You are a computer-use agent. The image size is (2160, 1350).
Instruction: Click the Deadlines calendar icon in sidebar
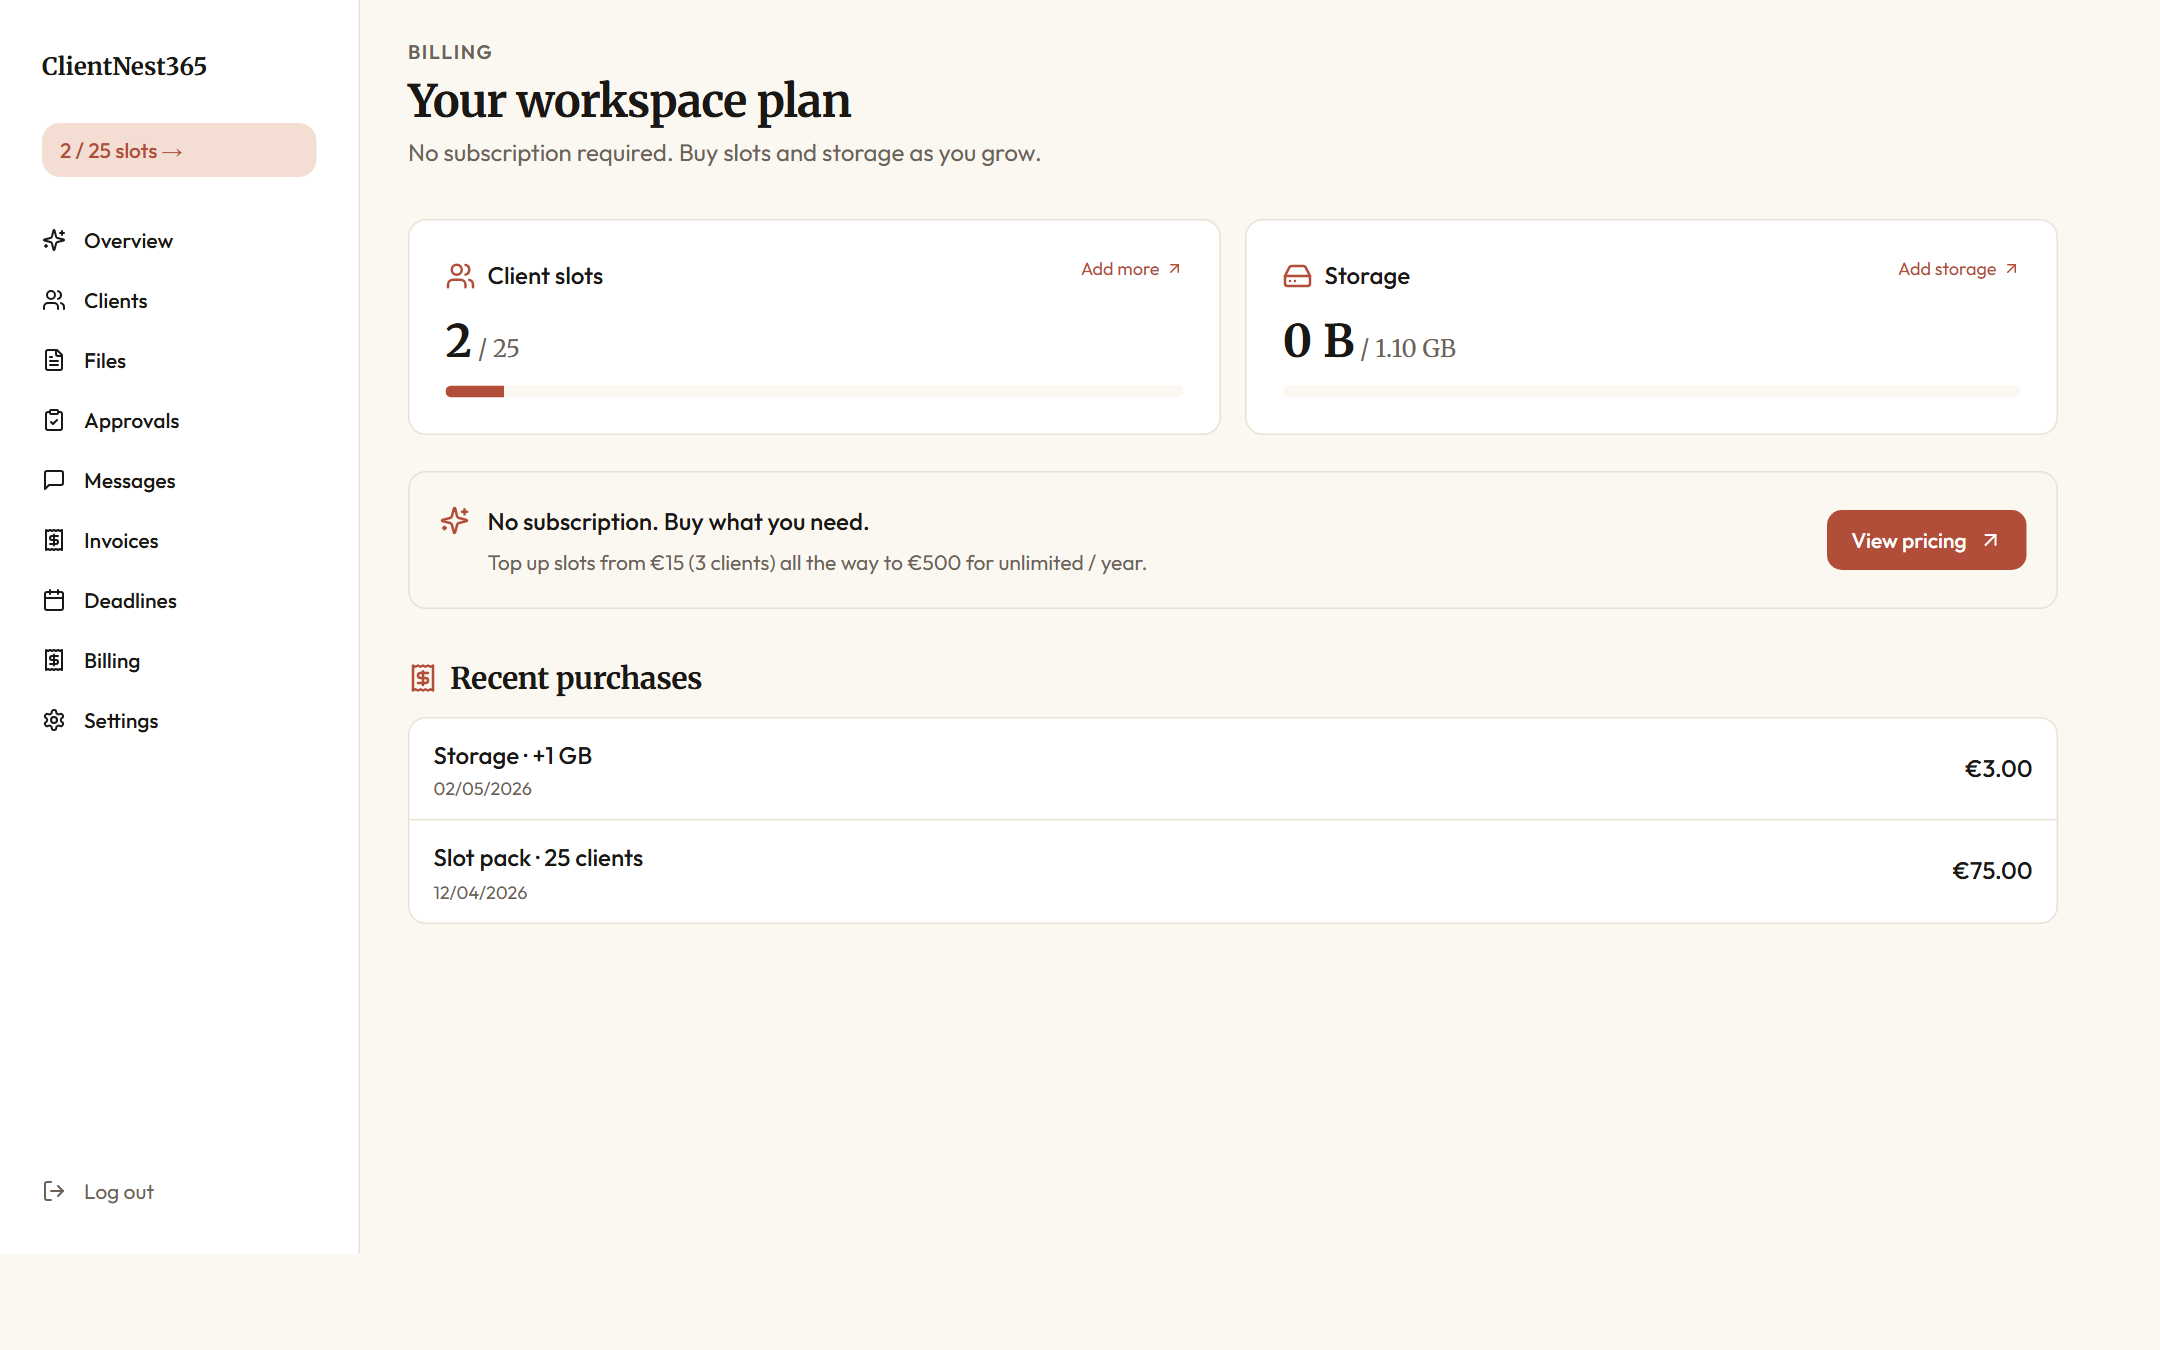click(54, 600)
